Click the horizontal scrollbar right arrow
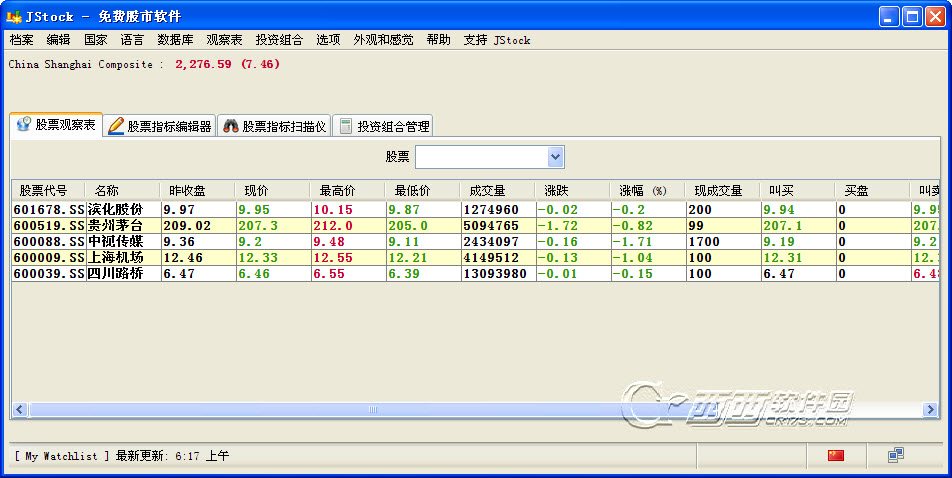The image size is (952, 478). point(930,409)
